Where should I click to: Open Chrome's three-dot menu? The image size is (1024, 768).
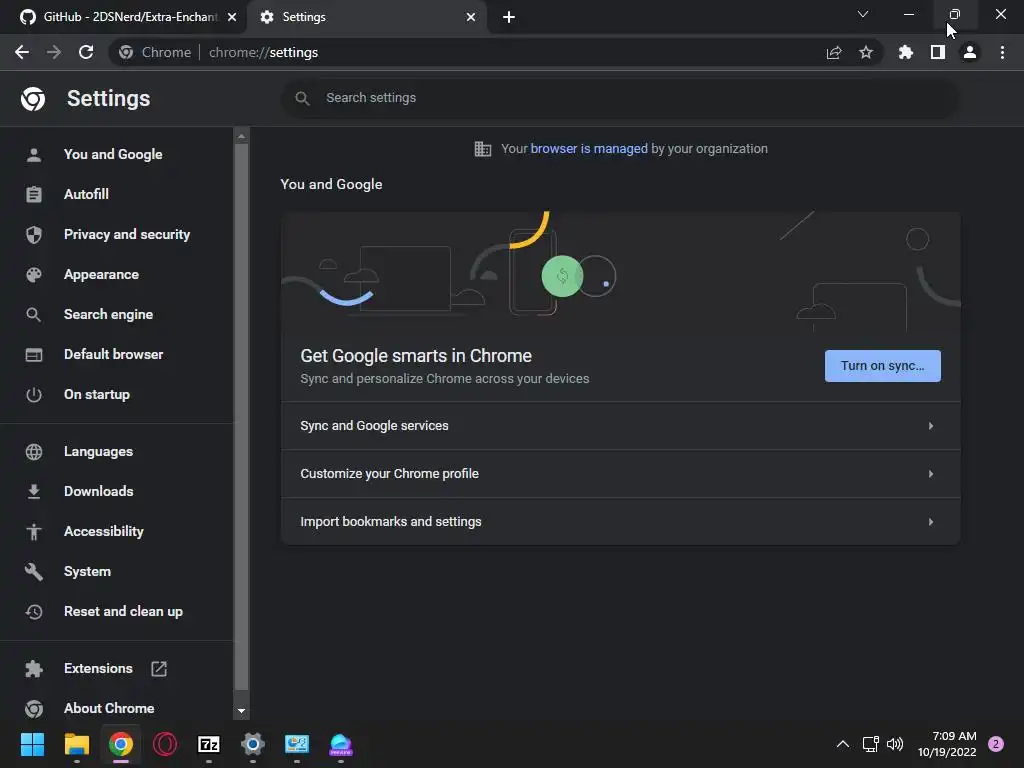point(1002,52)
